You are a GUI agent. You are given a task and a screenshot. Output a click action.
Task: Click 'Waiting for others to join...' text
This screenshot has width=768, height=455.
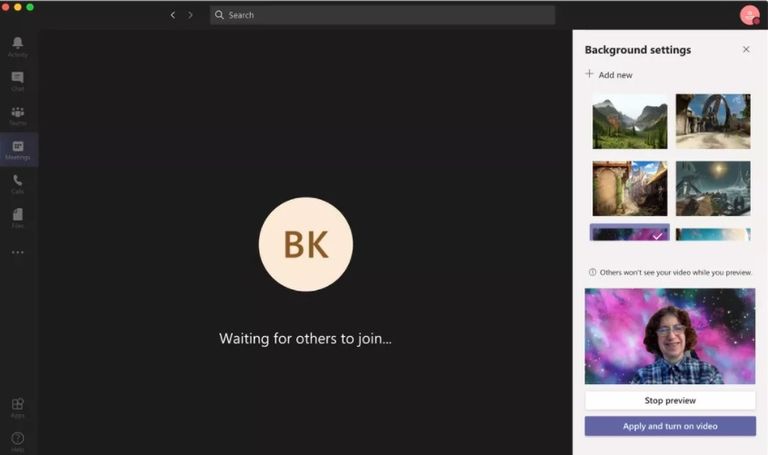coord(305,338)
